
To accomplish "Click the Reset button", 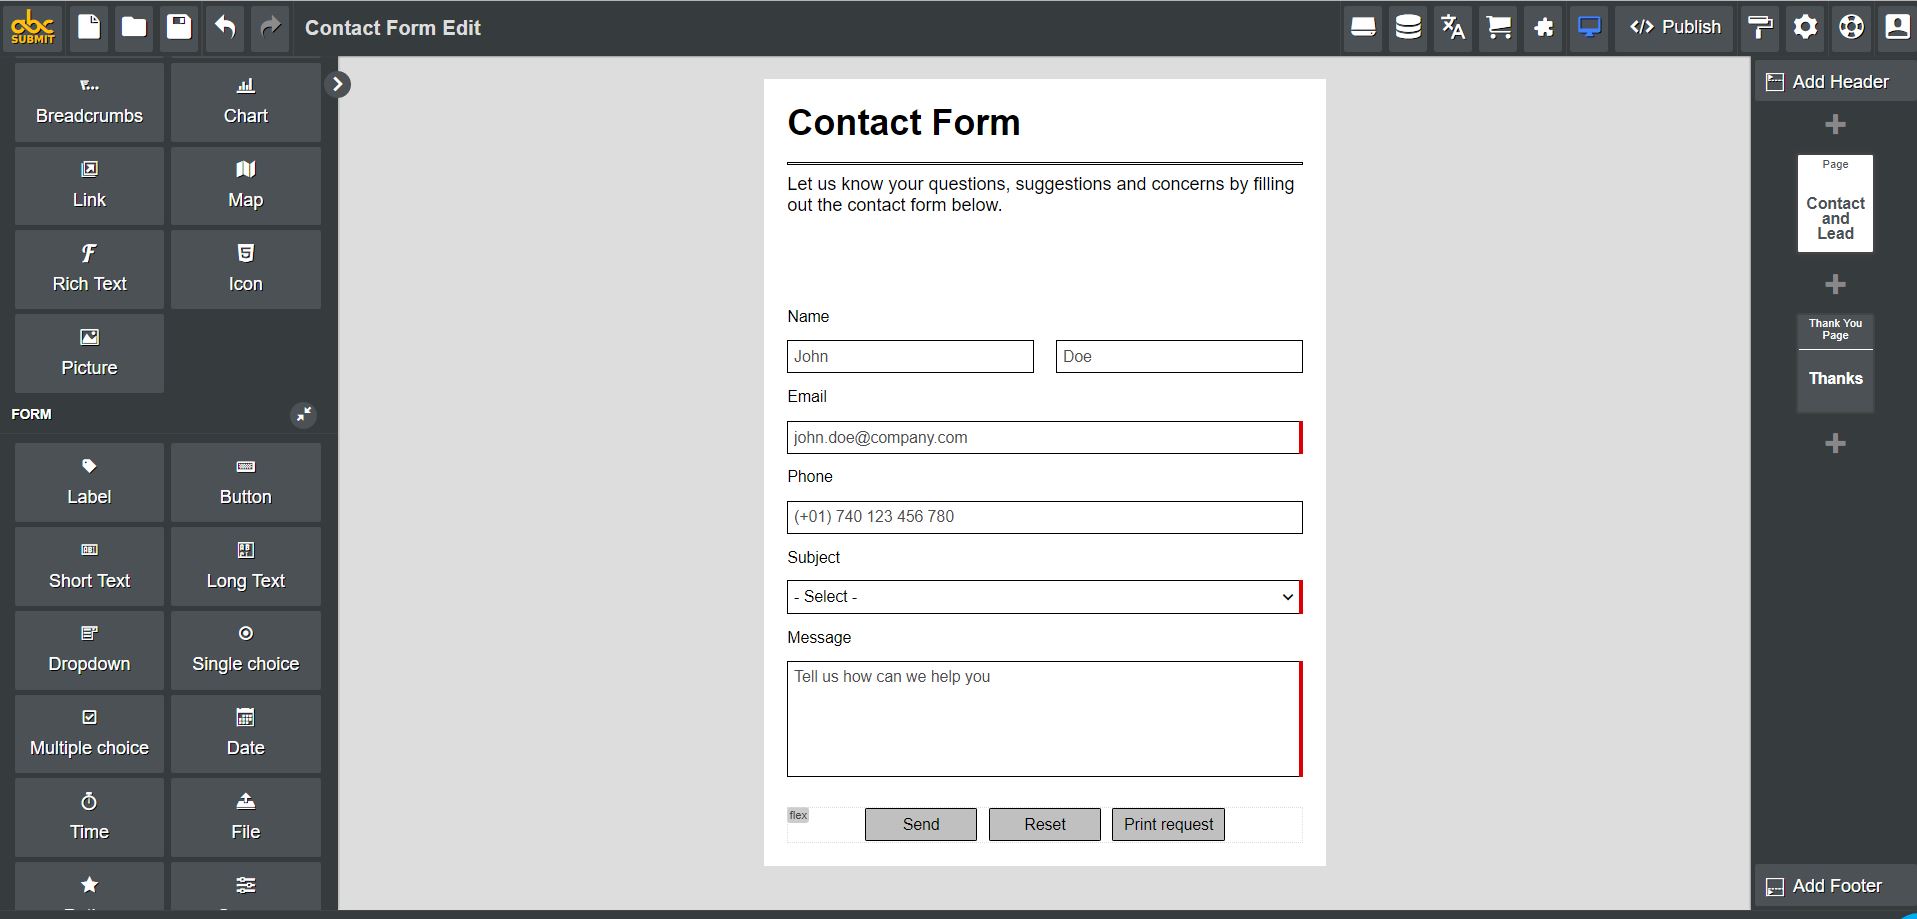I will [1045, 825].
